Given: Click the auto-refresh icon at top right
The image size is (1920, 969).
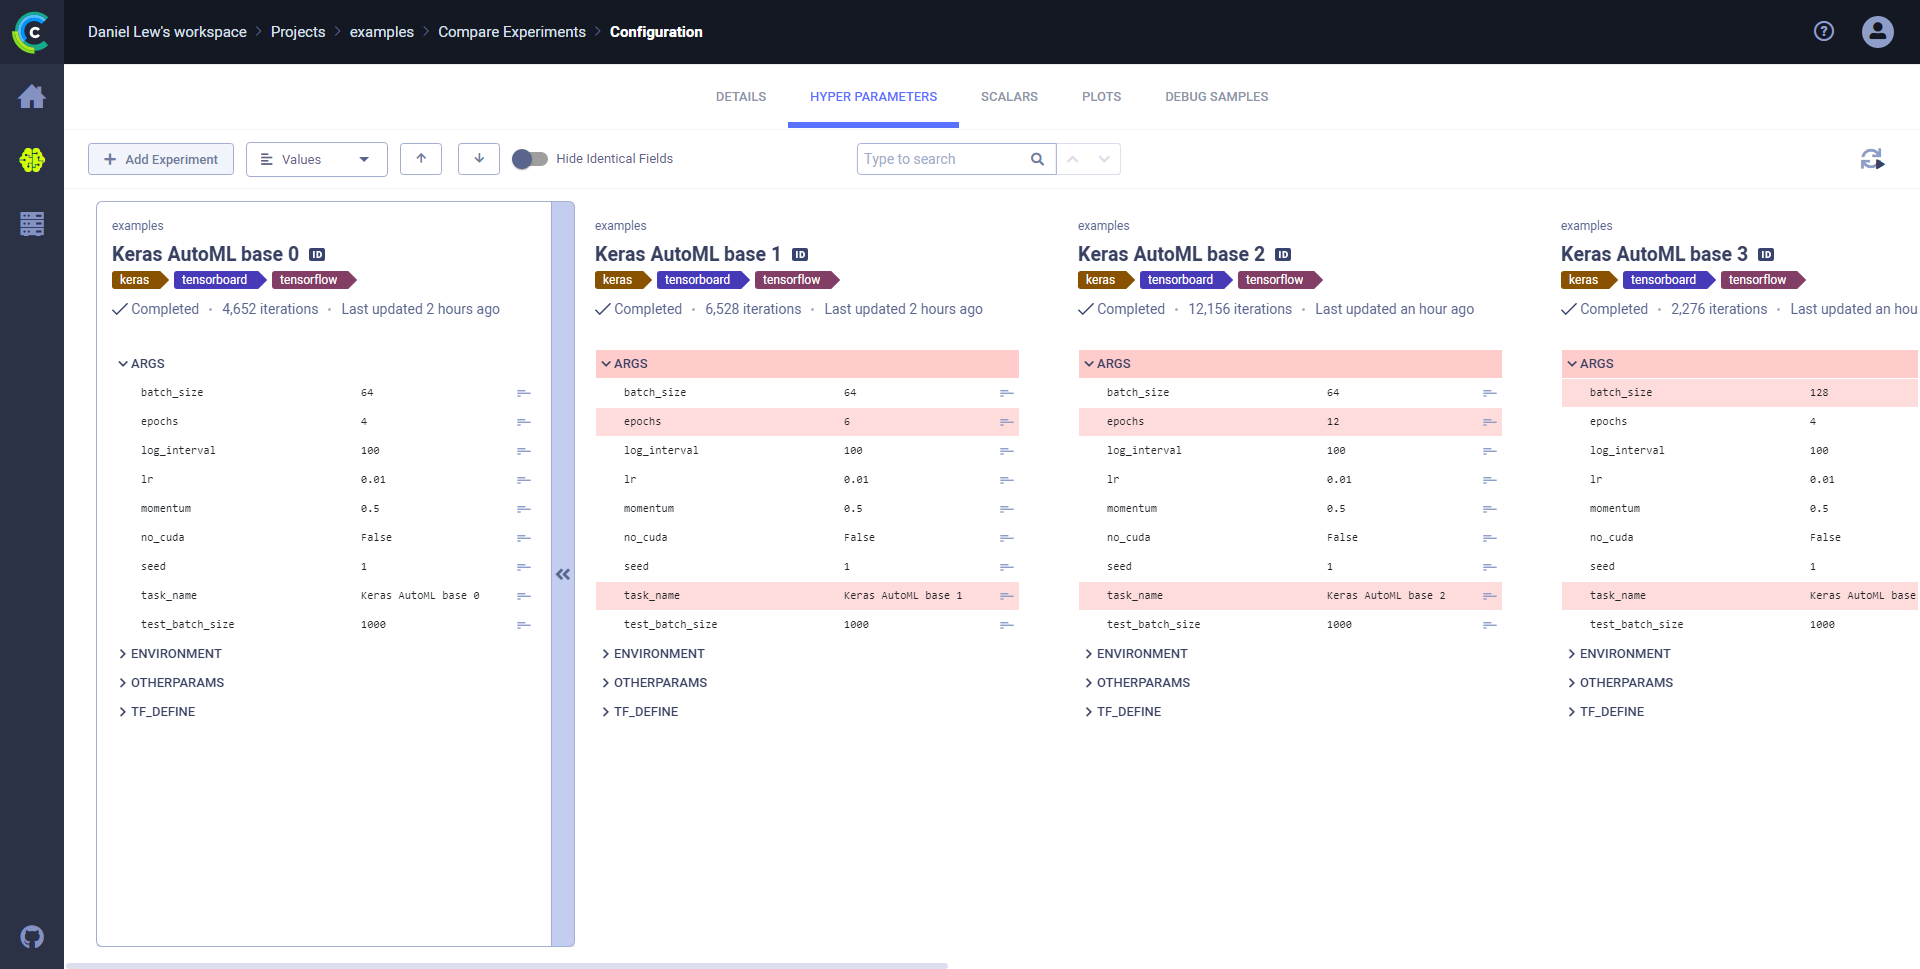Looking at the screenshot, I should (1872, 159).
